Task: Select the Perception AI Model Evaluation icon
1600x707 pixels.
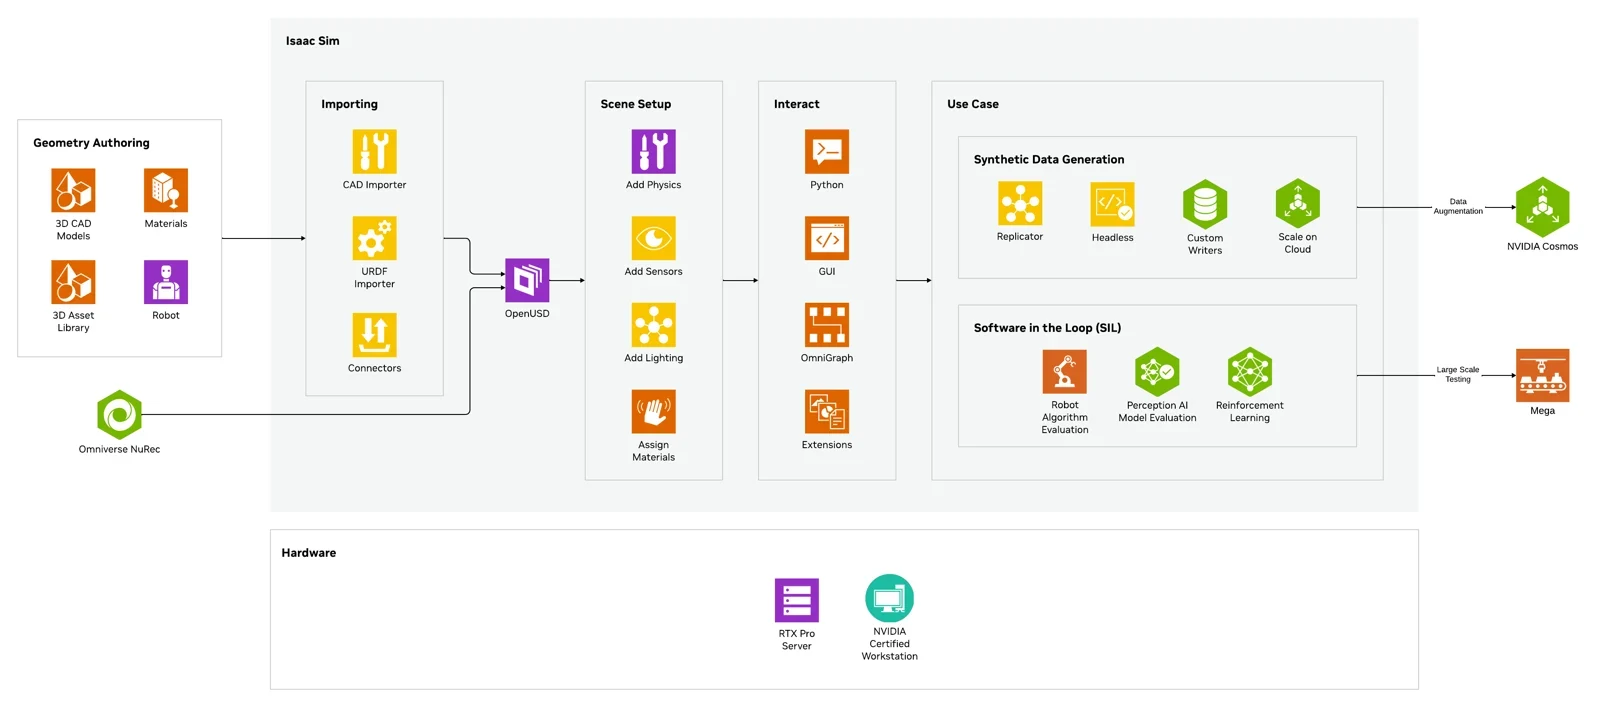Action: [x=1157, y=372]
